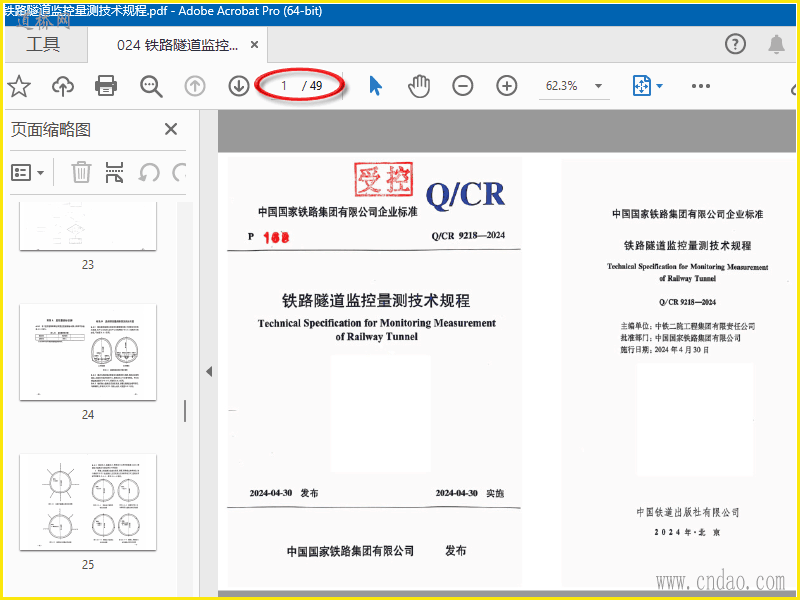Click the thumbnail label 24
This screenshot has height=600, width=800.
88,415
